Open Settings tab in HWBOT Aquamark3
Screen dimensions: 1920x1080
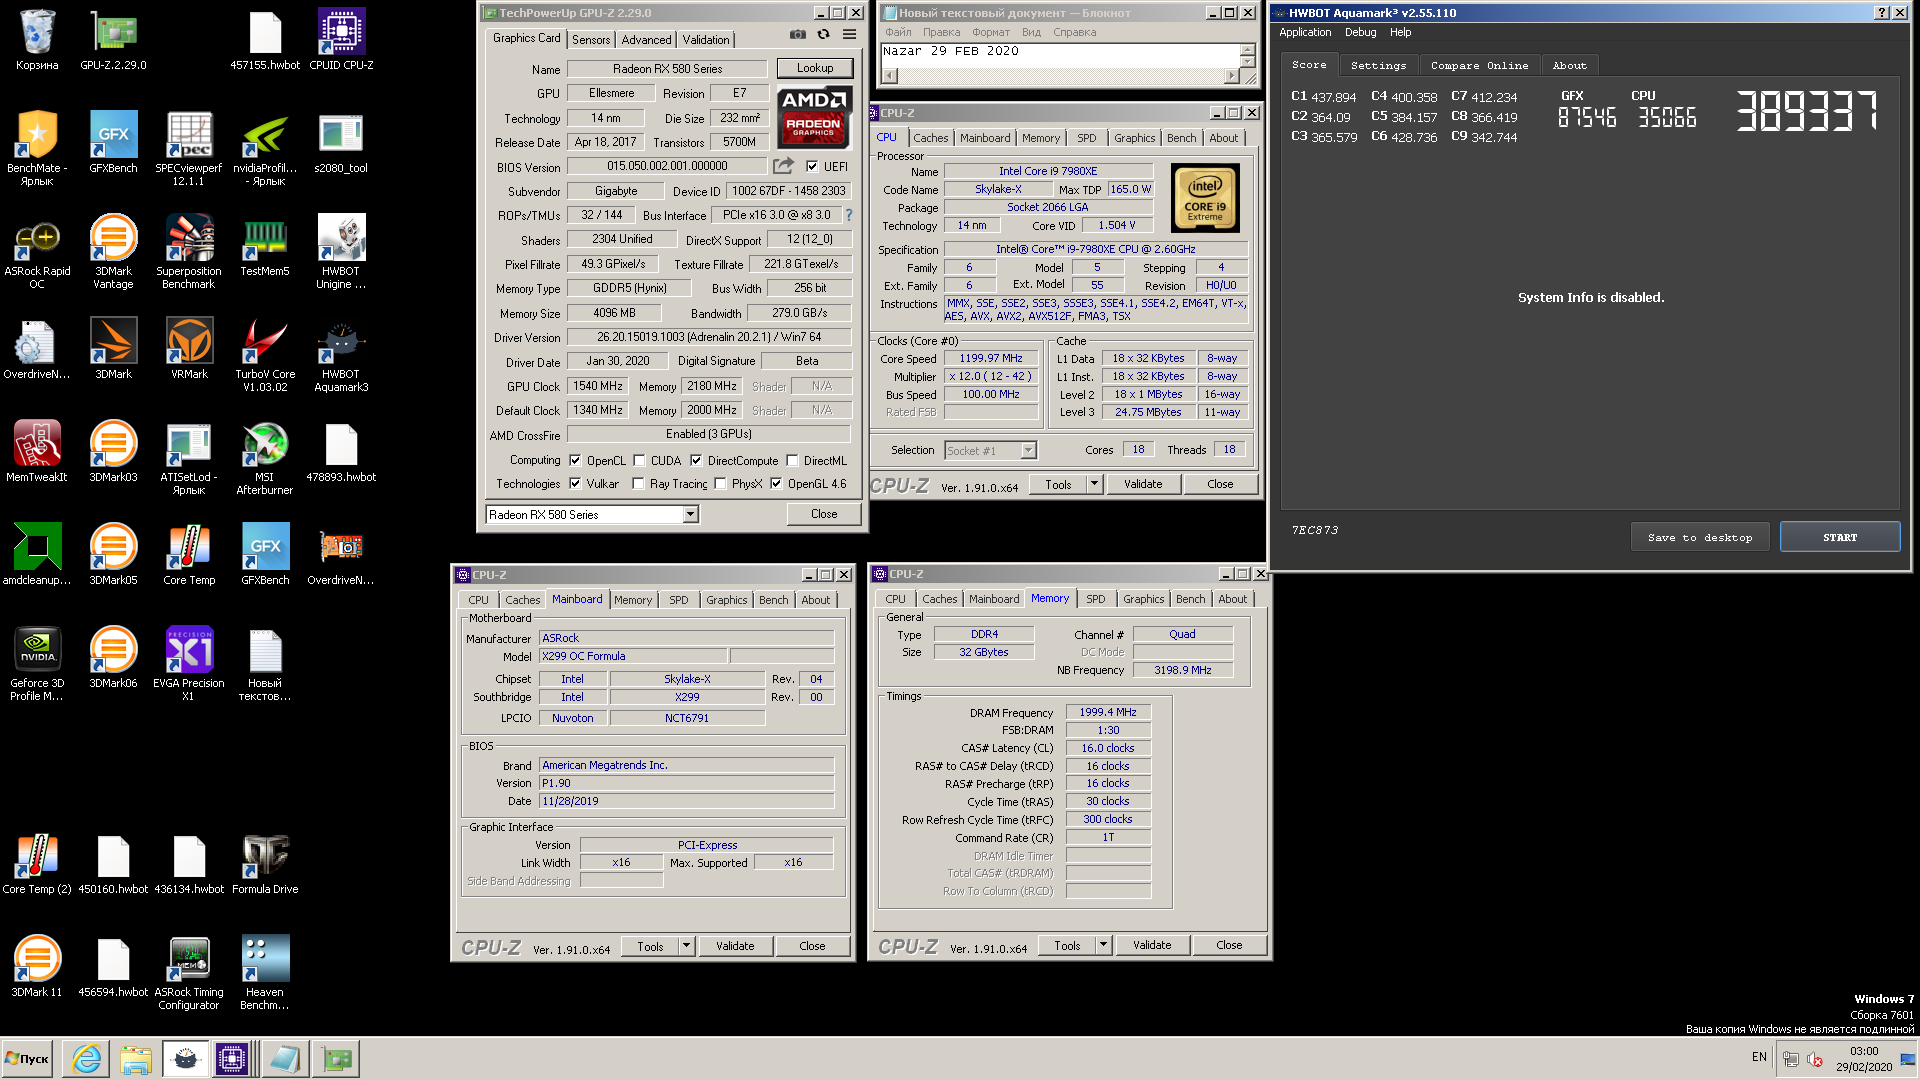click(1378, 65)
